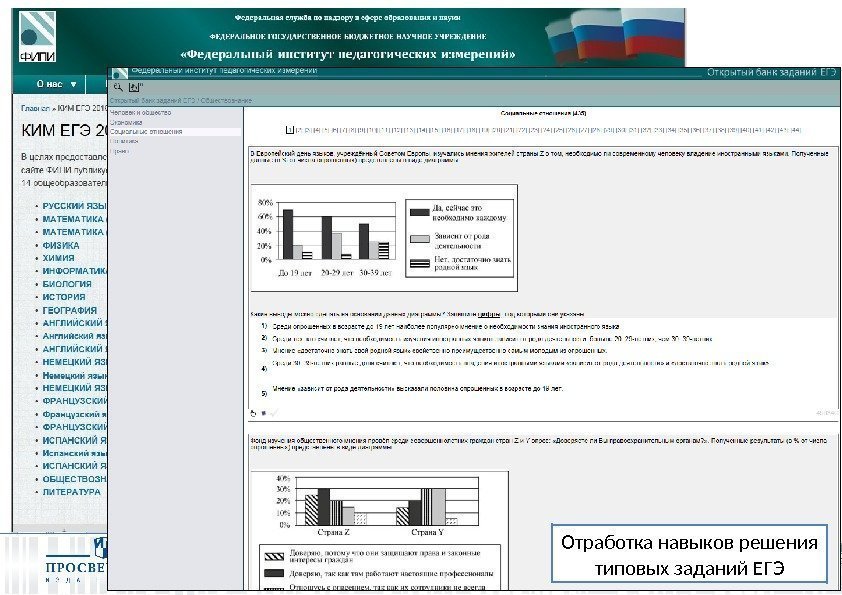Click 'Федеральный институт педагогических измерений' title in front window
842x595 pixels.
(224, 70)
